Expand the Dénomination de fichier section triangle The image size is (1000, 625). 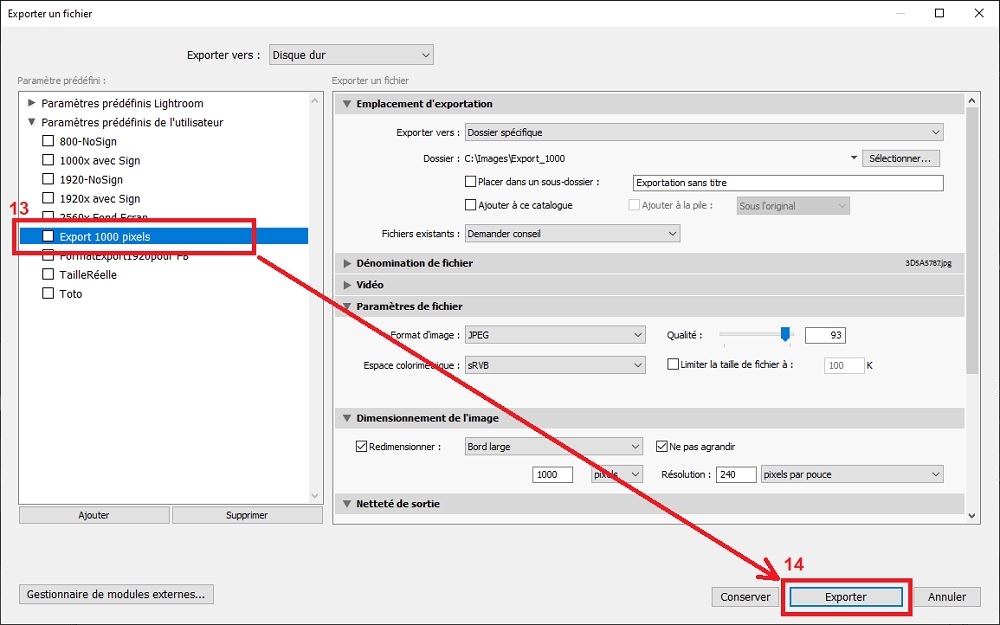click(347, 263)
